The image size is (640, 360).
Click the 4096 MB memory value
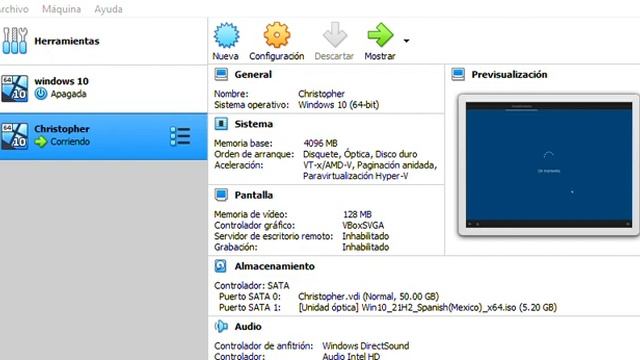pyautogui.click(x=320, y=143)
